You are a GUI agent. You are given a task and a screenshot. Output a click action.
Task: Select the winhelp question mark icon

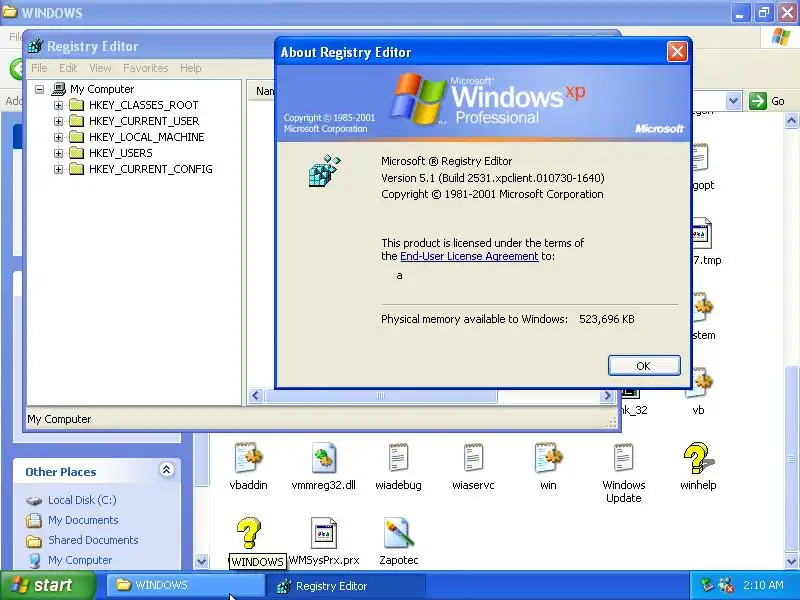coord(697,458)
